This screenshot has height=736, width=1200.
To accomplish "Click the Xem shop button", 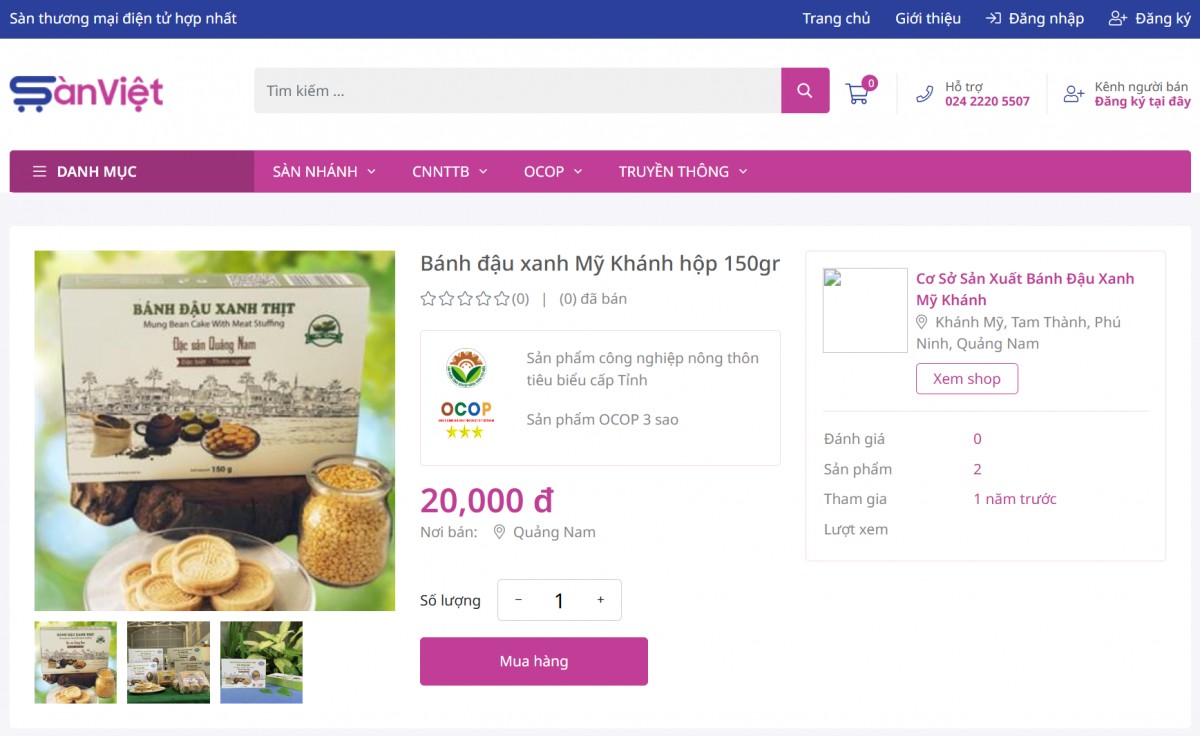I will (x=966, y=378).
